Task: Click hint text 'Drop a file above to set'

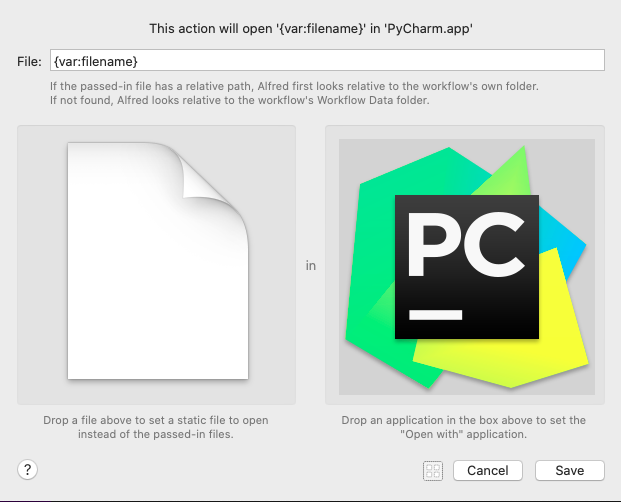Action: tap(156, 427)
